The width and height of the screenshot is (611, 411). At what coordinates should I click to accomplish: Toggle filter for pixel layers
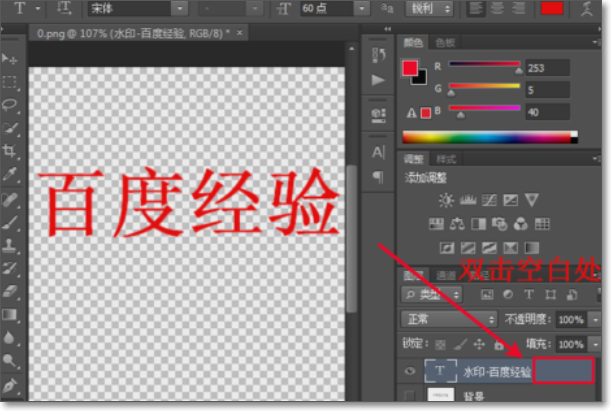pyautogui.click(x=487, y=295)
